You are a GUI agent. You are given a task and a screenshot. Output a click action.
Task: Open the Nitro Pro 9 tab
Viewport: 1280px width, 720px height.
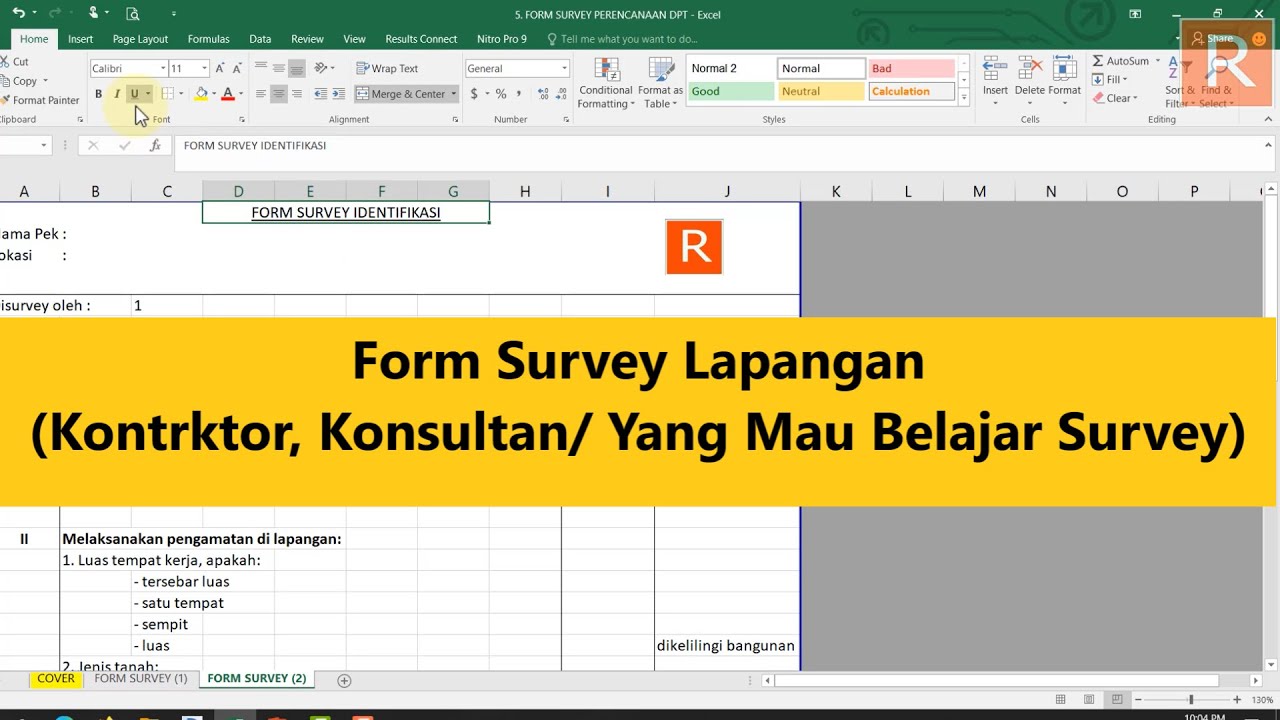pos(502,39)
